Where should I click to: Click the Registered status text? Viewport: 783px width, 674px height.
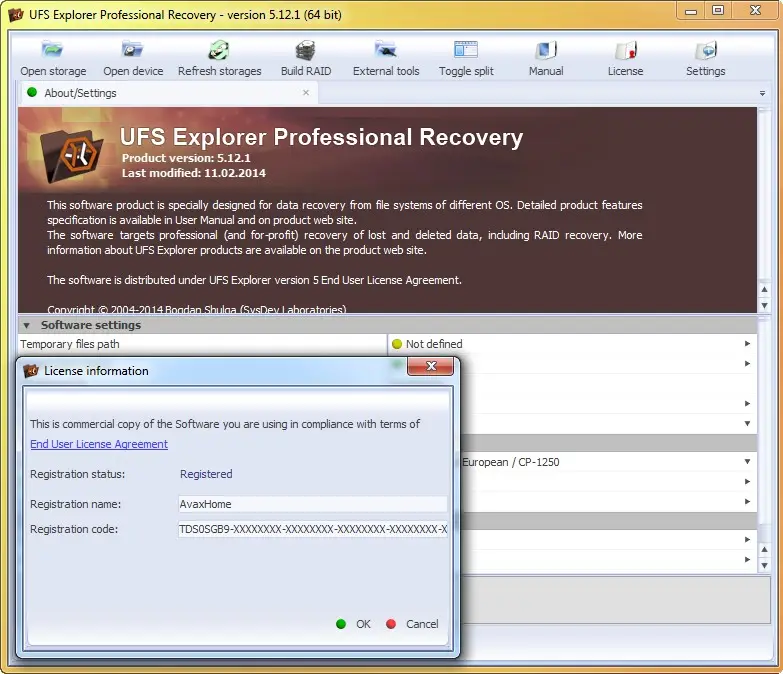click(206, 474)
